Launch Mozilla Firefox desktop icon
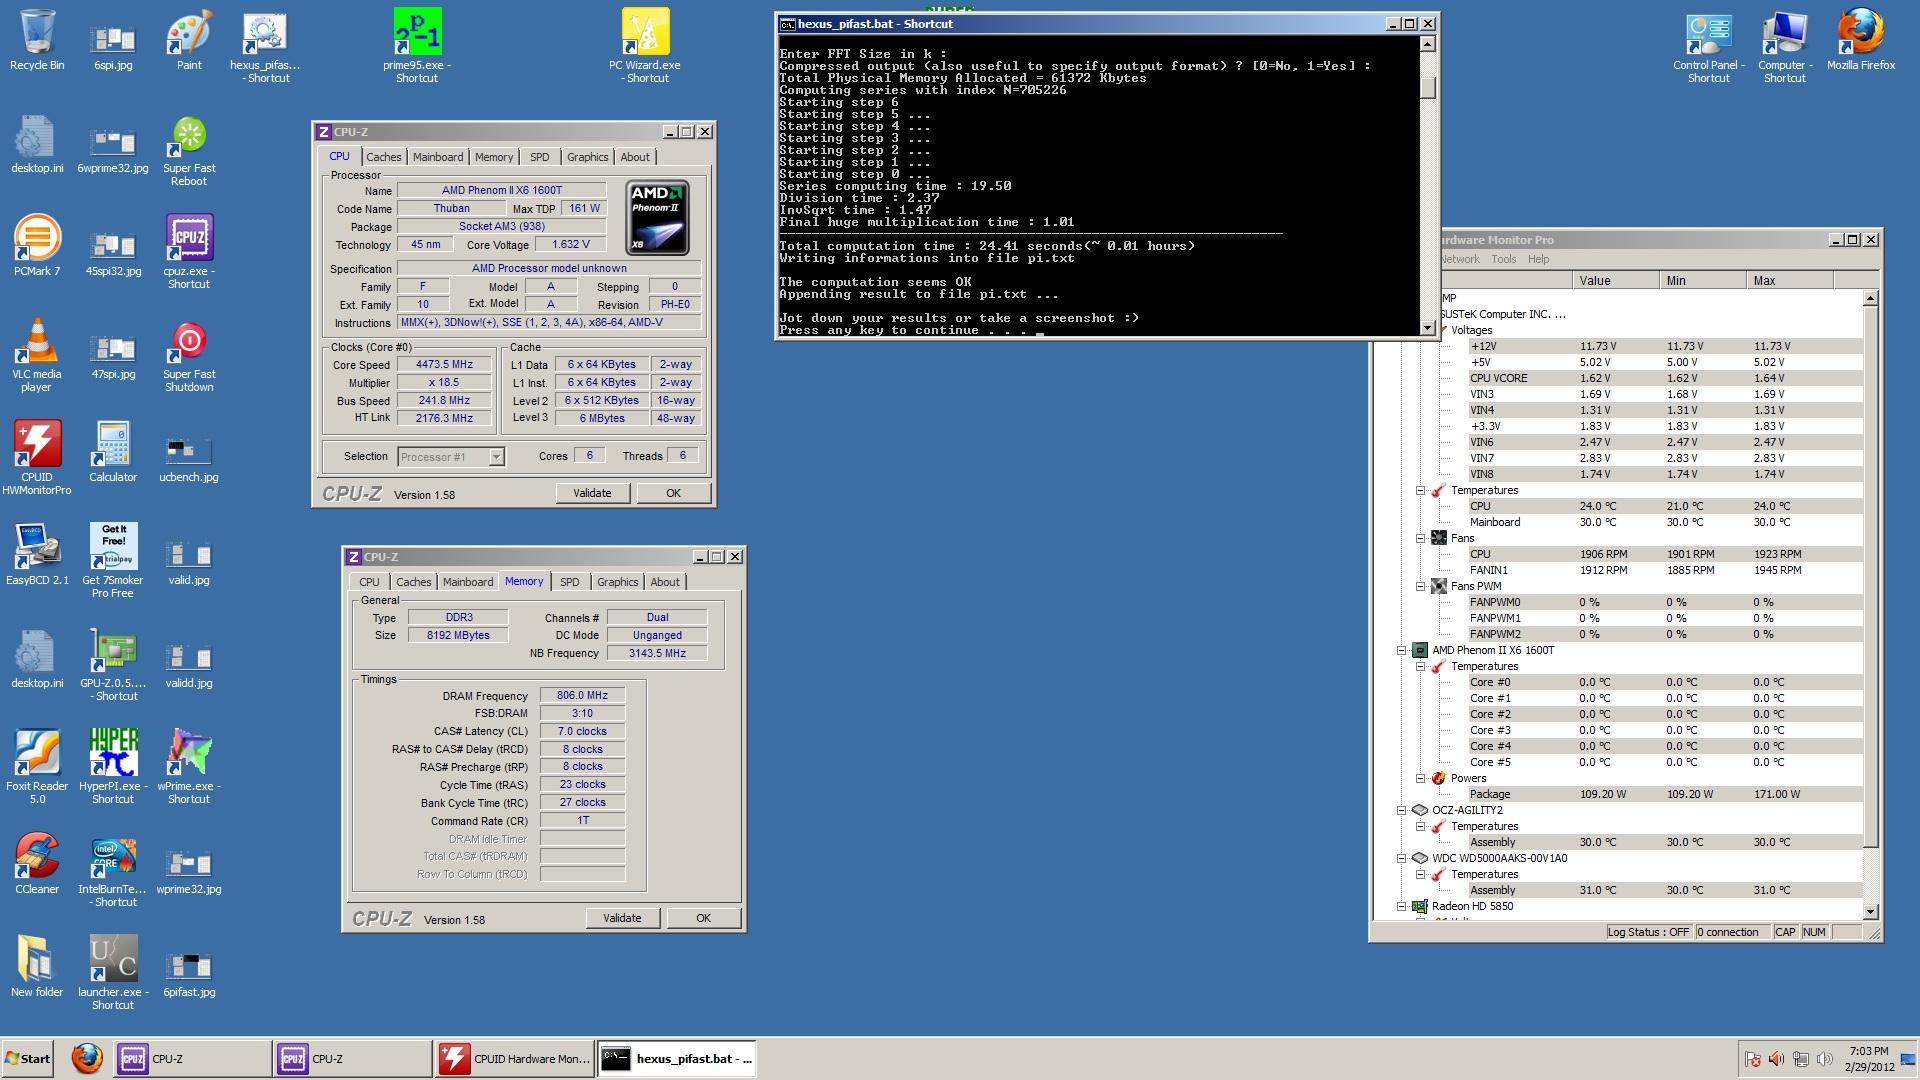Viewport: 1920px width, 1080px height. [1861, 41]
